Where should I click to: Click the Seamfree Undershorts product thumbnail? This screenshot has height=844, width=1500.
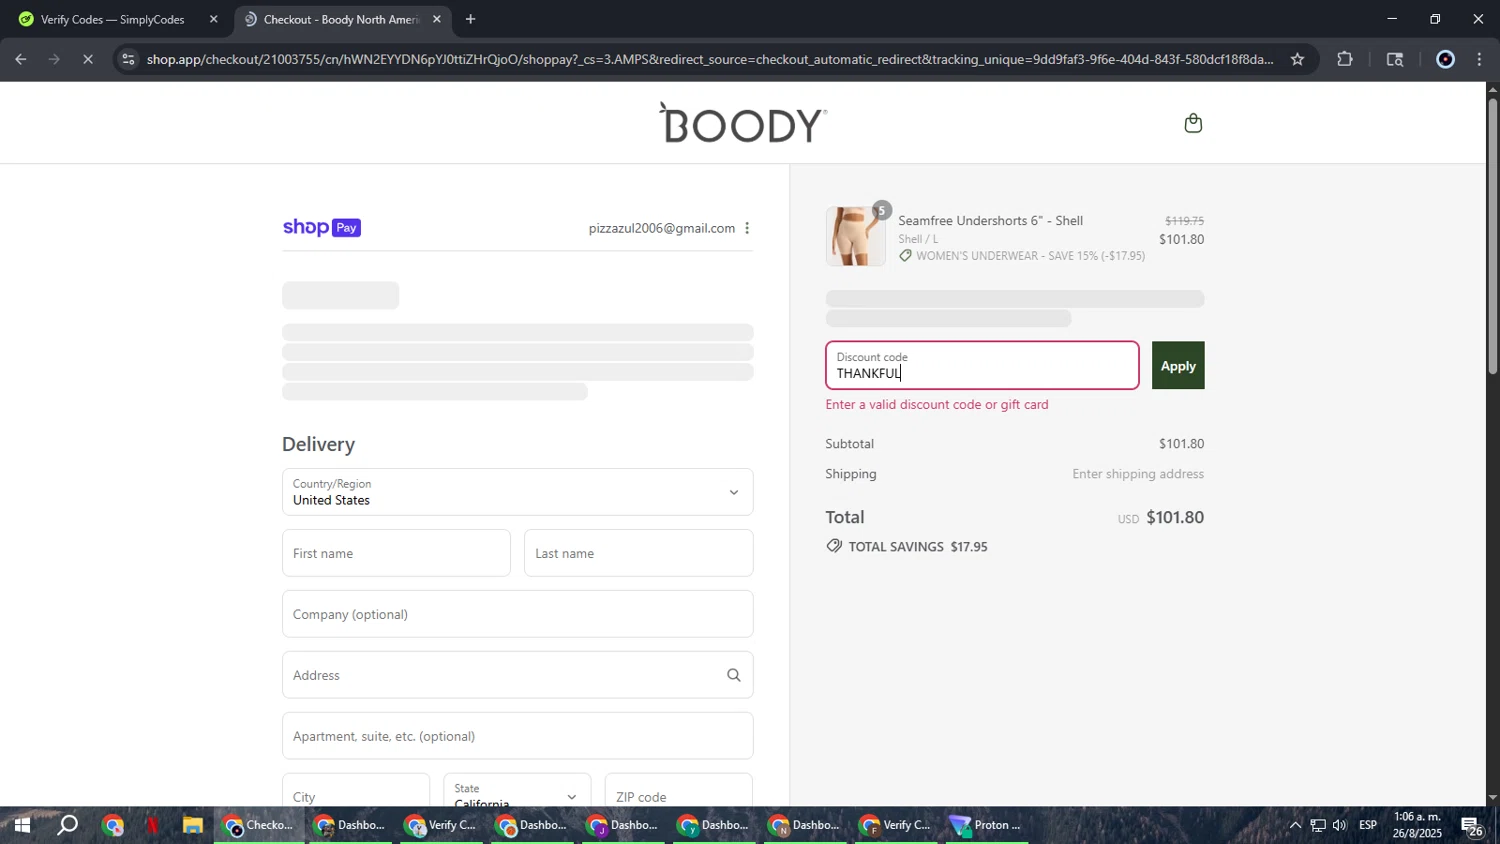click(x=855, y=236)
